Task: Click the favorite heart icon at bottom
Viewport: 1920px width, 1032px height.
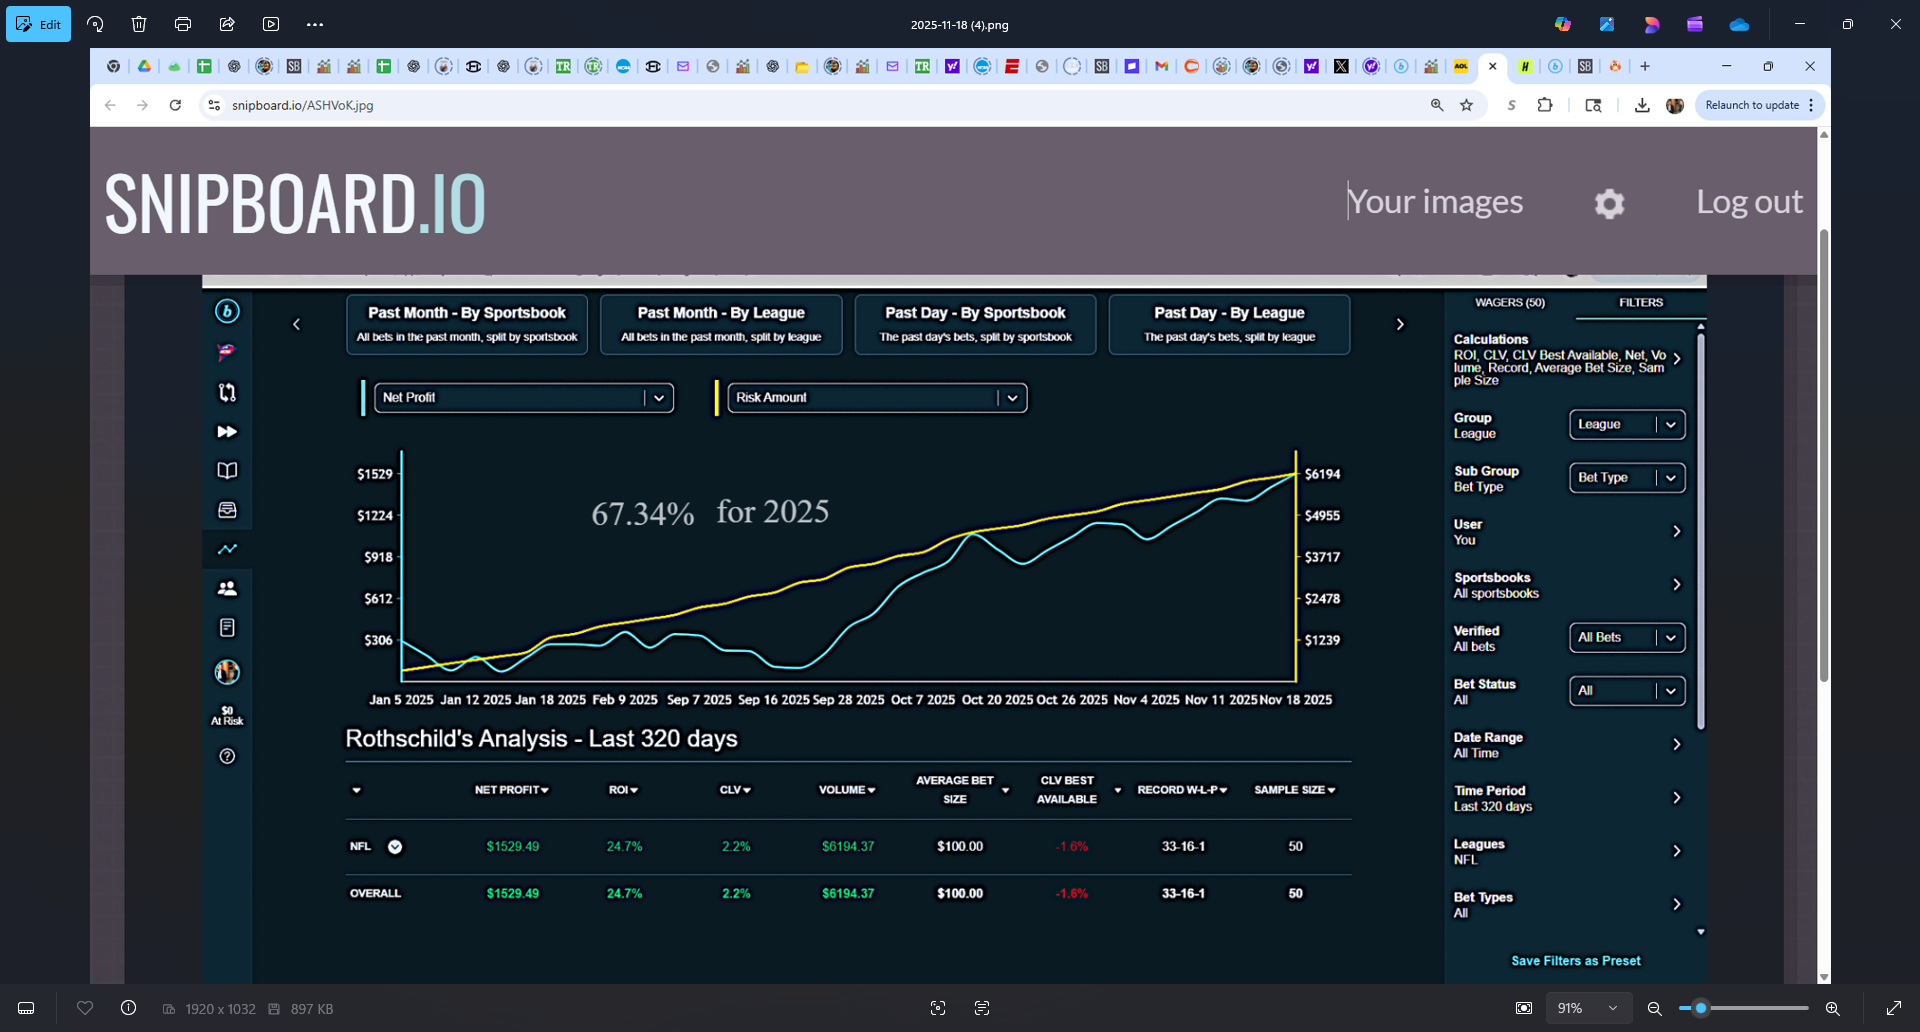Action: 85,1008
